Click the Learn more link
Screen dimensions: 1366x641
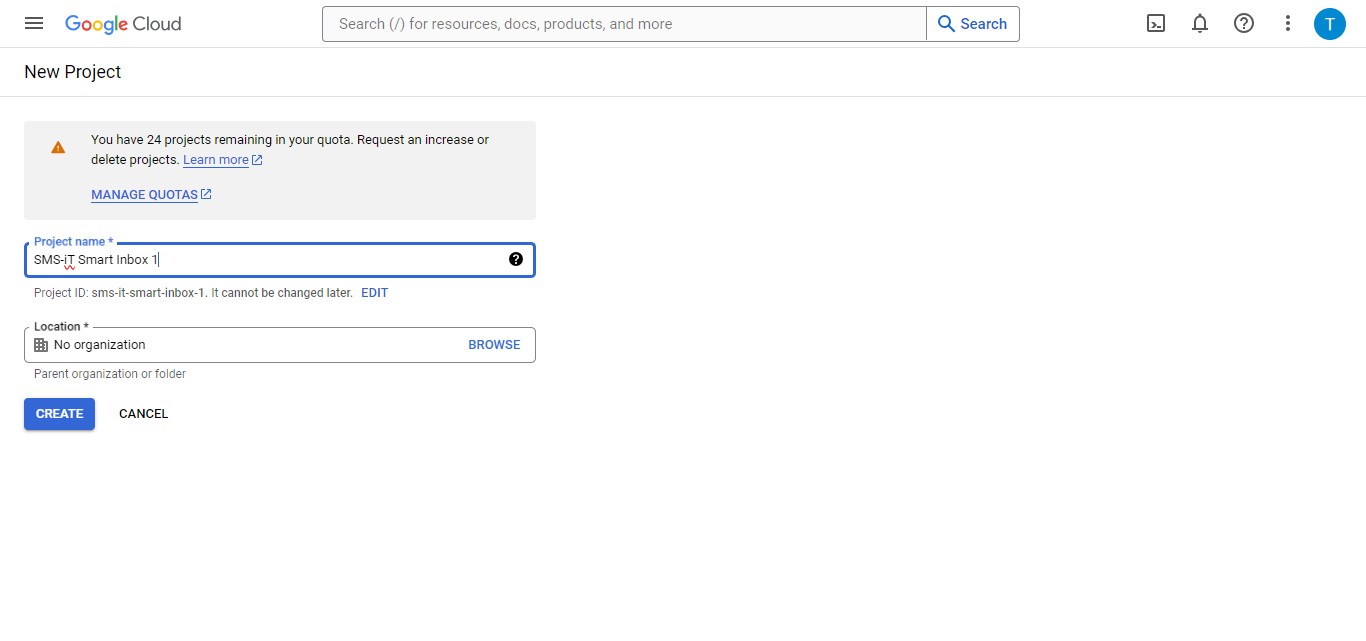[x=215, y=159]
